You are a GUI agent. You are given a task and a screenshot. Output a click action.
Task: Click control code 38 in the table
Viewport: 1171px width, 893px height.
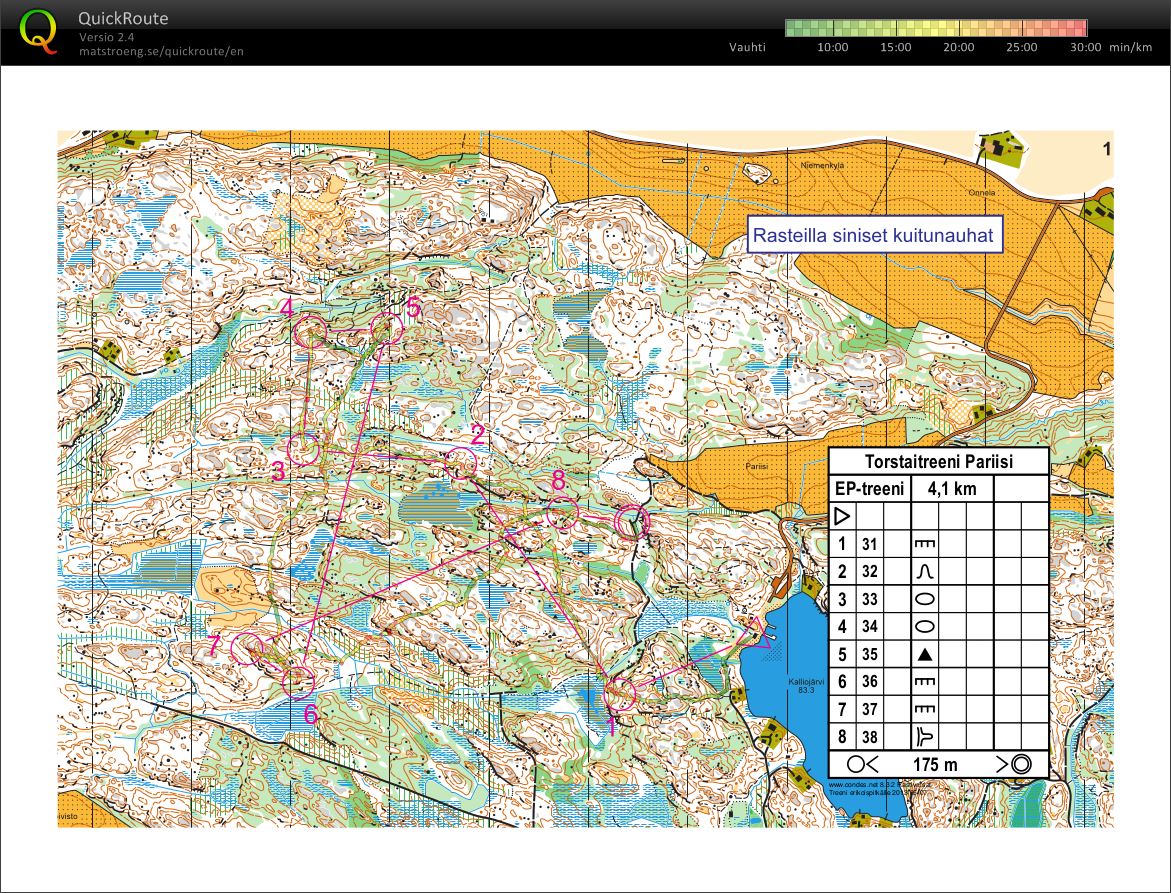tap(869, 738)
